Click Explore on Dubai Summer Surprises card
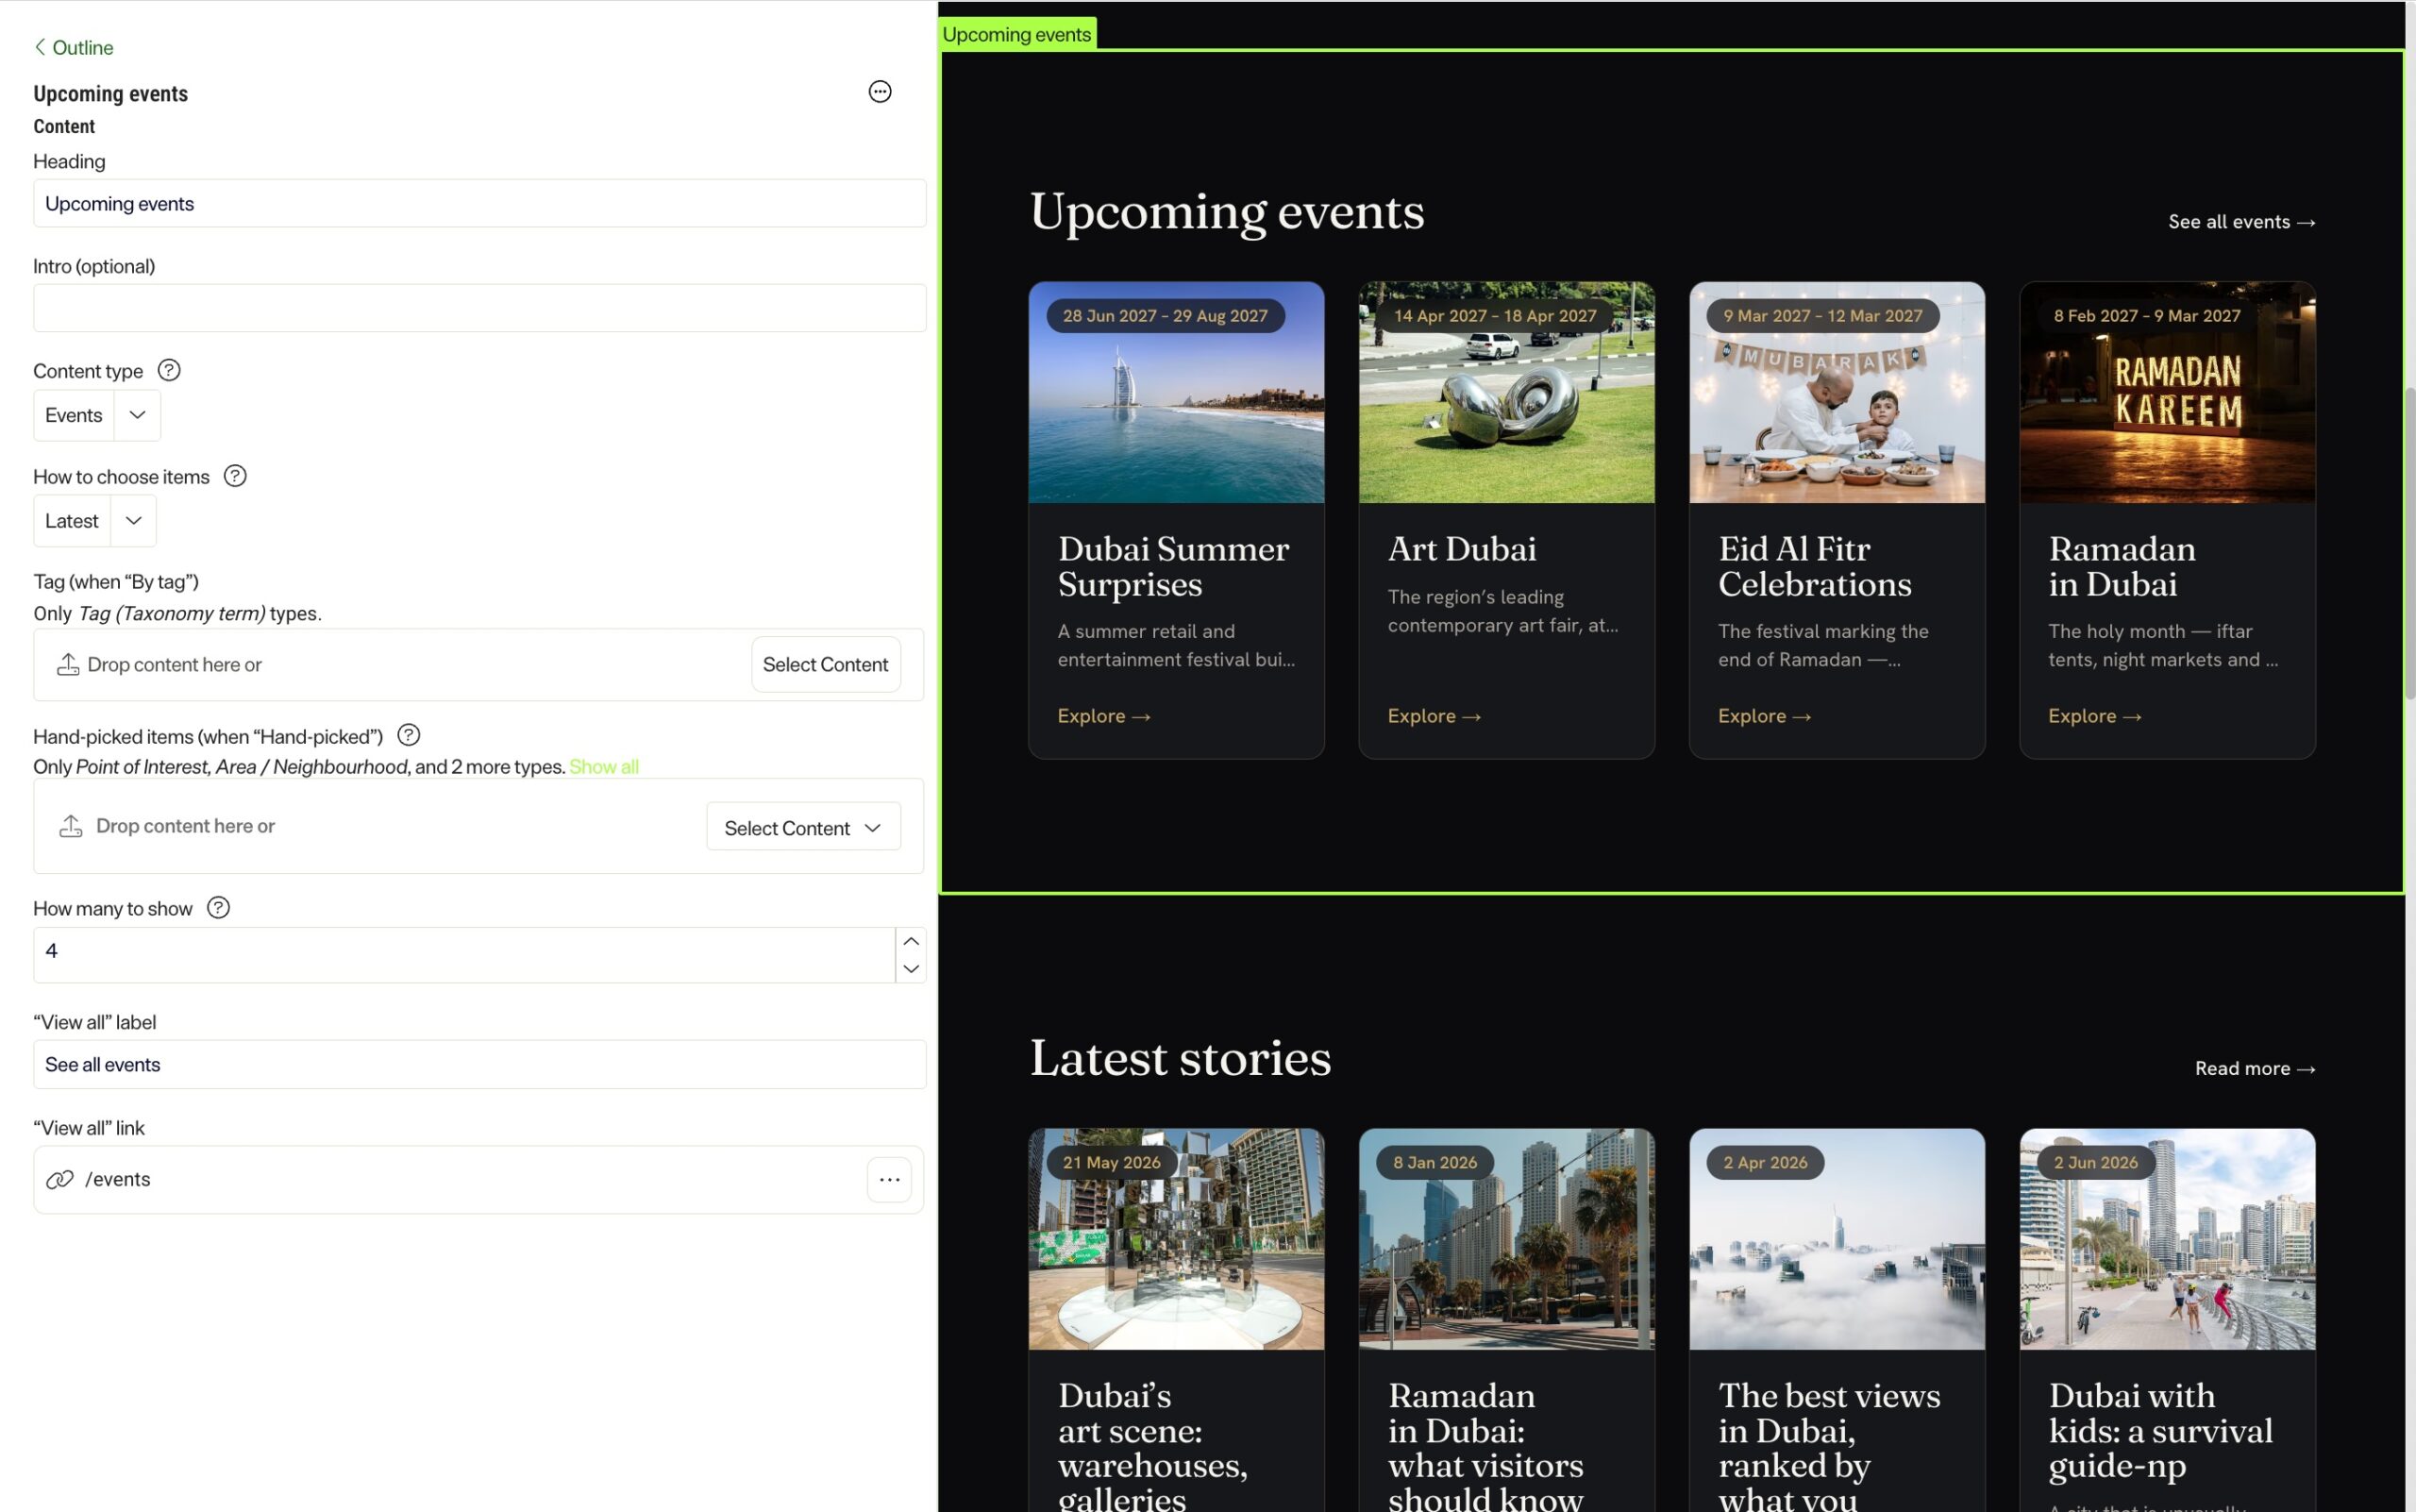This screenshot has width=2416, height=1512. (x=1104, y=716)
